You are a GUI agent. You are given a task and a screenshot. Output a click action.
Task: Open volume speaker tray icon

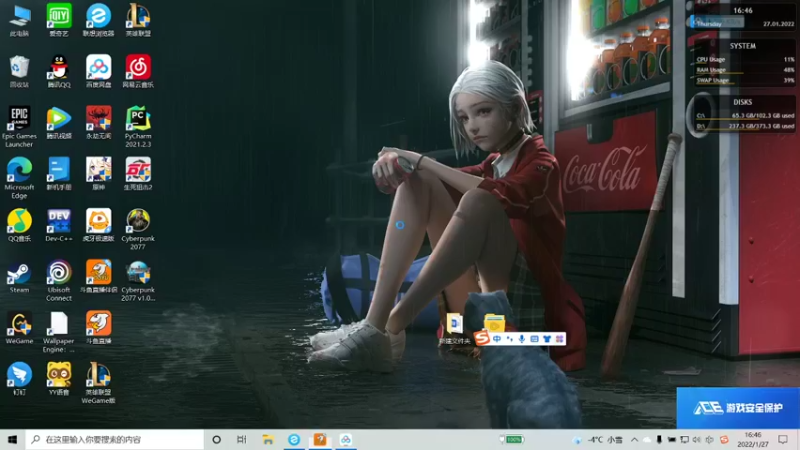coord(697,439)
